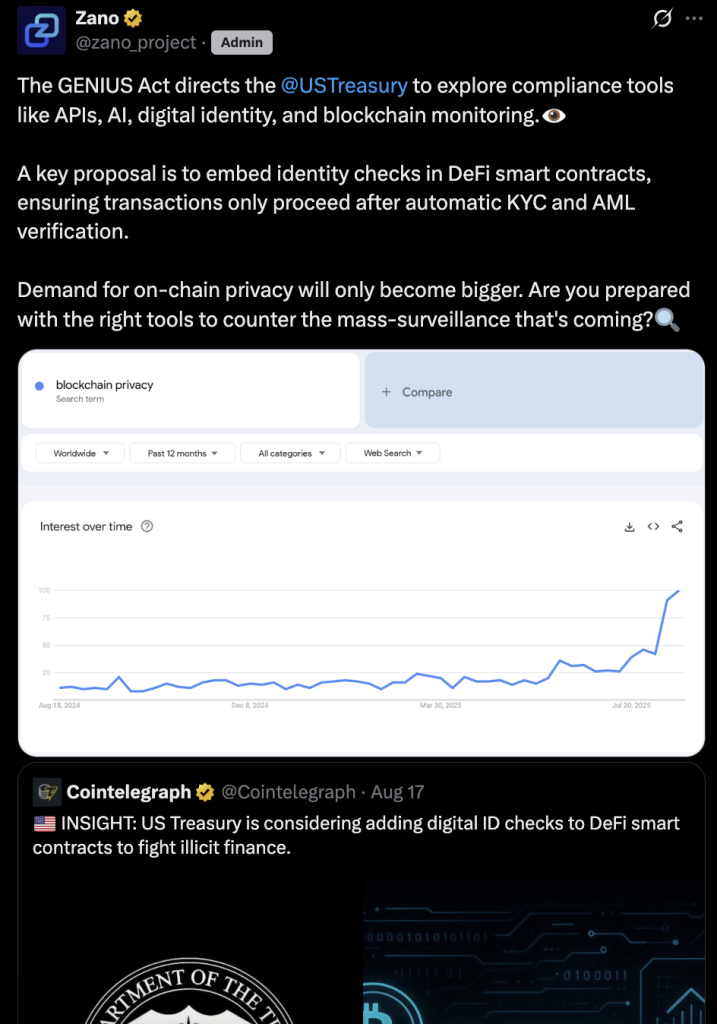Open the Zano profile avatar
This screenshot has width=717, height=1024.
click(x=41, y=30)
